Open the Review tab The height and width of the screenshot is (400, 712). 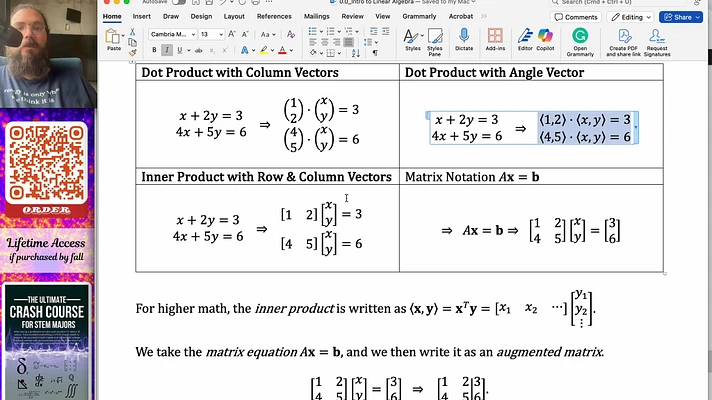coord(352,16)
